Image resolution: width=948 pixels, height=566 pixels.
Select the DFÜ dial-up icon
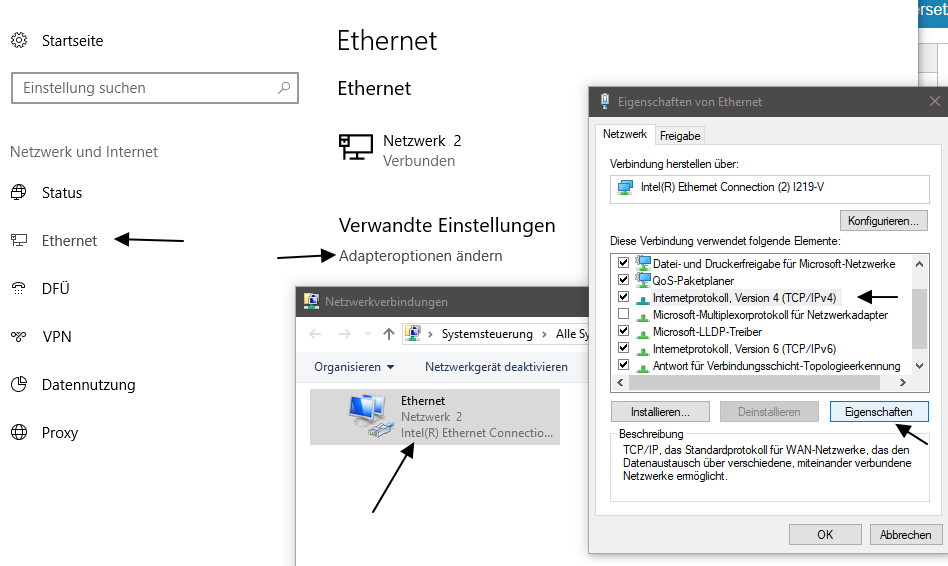click(x=19, y=288)
